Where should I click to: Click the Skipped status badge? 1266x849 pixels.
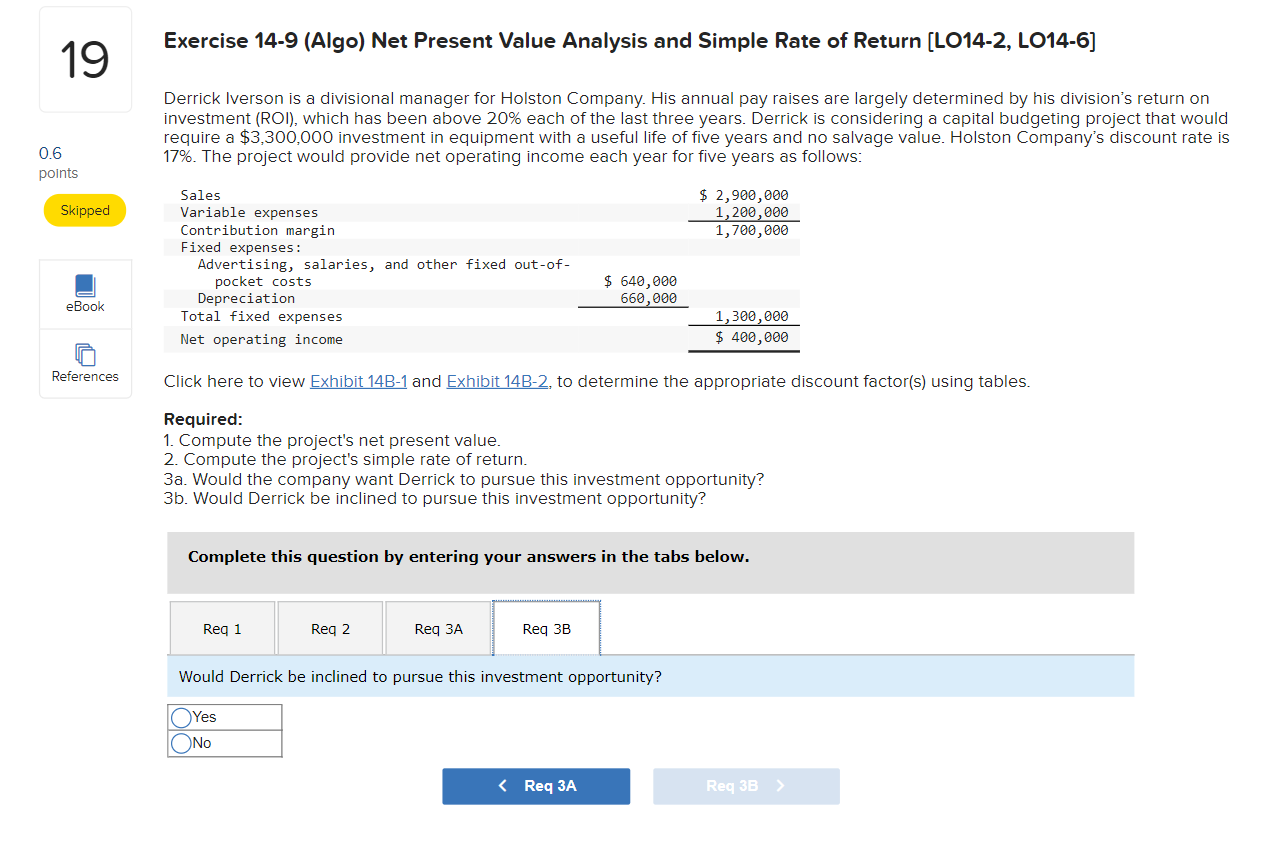click(x=85, y=210)
